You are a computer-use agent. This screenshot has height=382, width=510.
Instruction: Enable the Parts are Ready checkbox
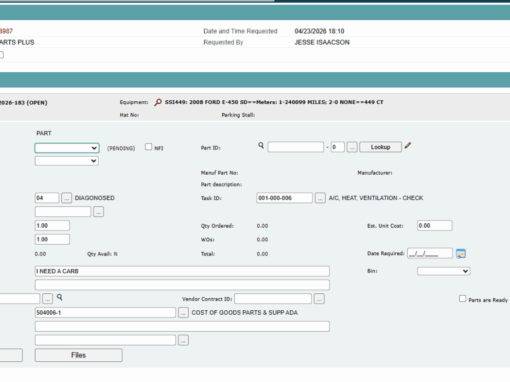coord(462,299)
